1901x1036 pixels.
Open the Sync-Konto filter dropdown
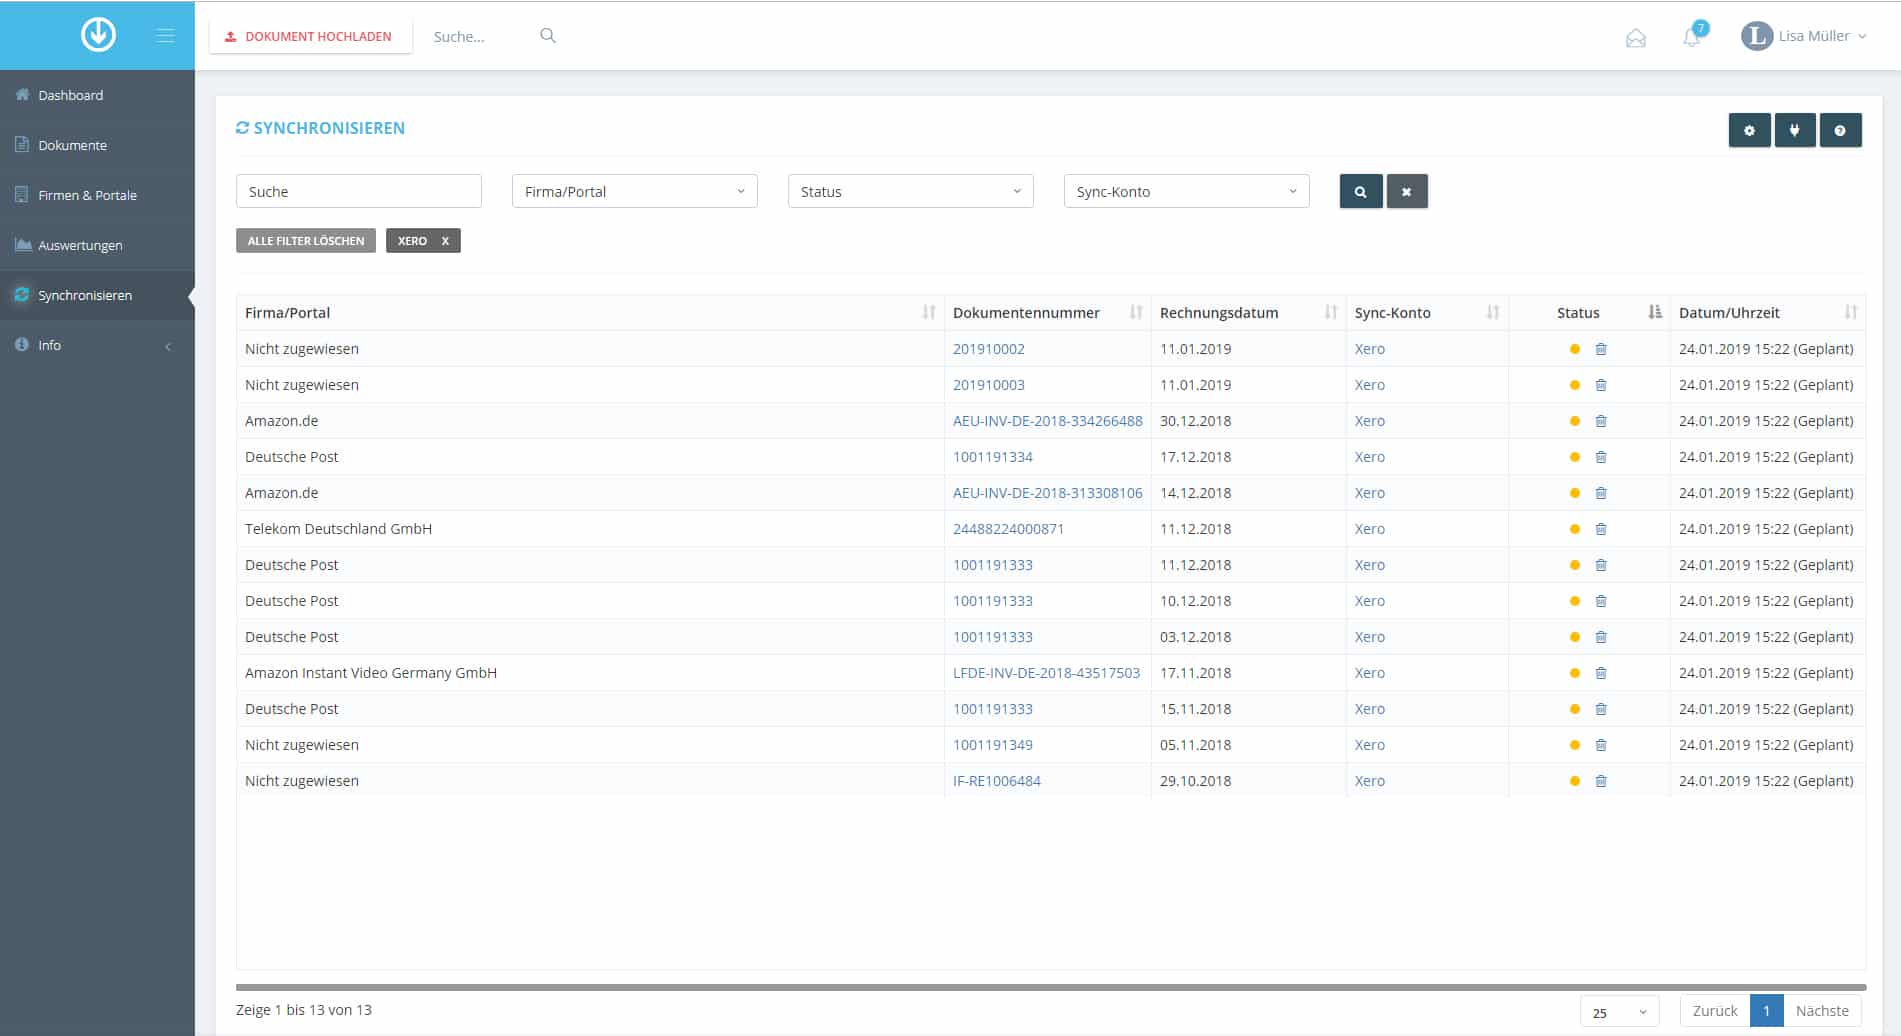[1187, 191]
